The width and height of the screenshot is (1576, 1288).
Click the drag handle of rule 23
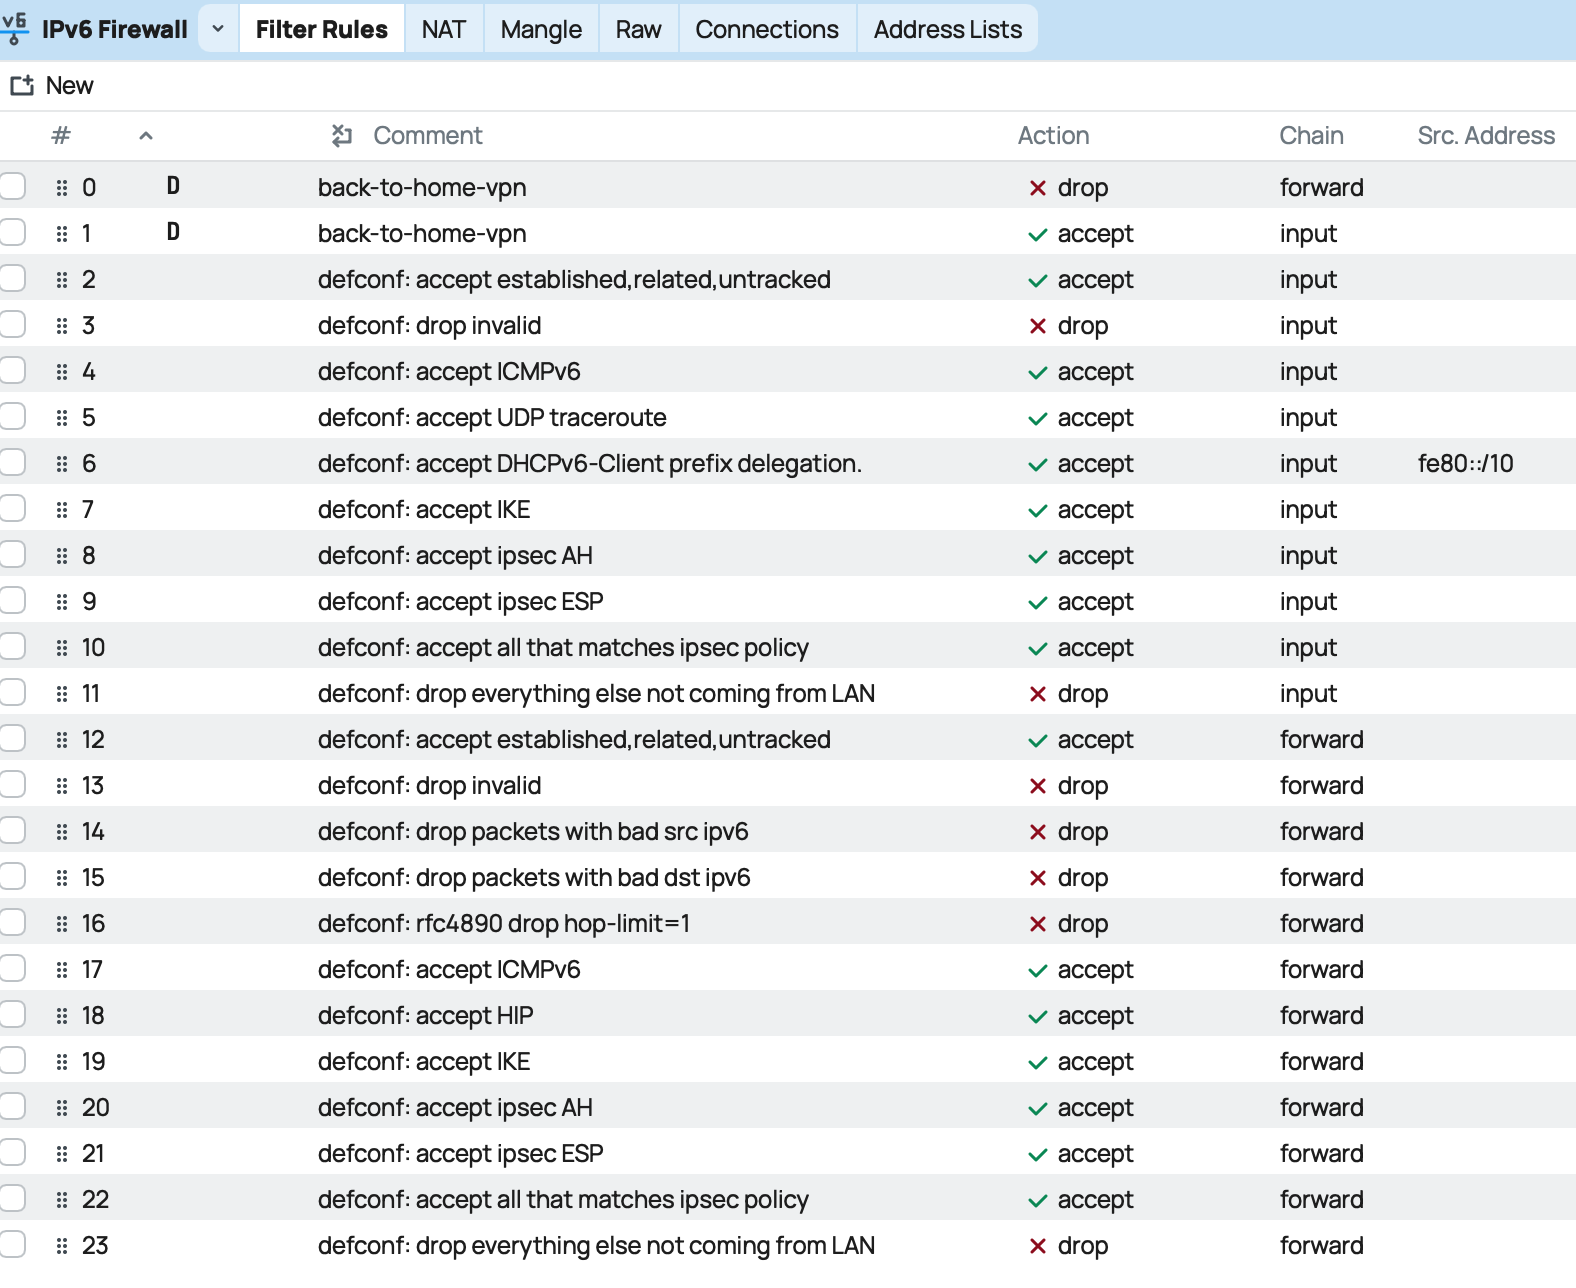click(62, 1246)
